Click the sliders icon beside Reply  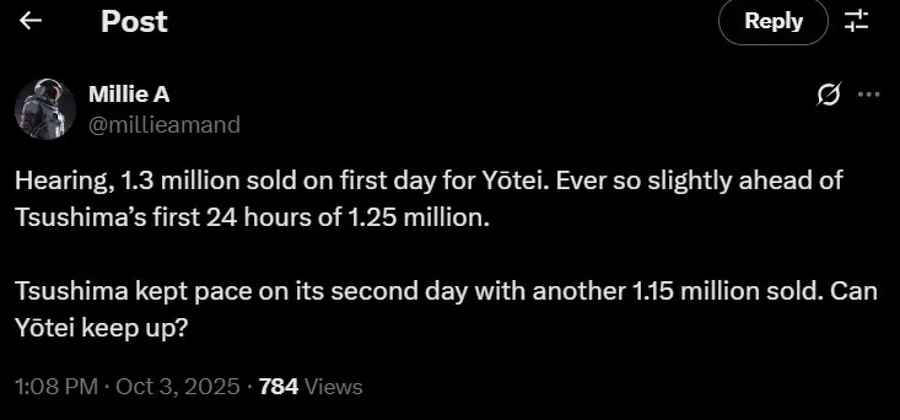pos(857,21)
